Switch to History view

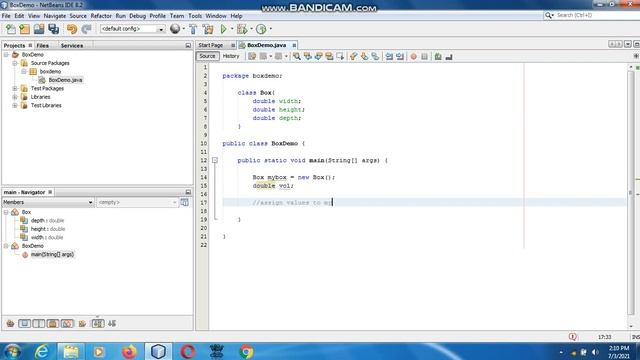[x=231, y=56]
